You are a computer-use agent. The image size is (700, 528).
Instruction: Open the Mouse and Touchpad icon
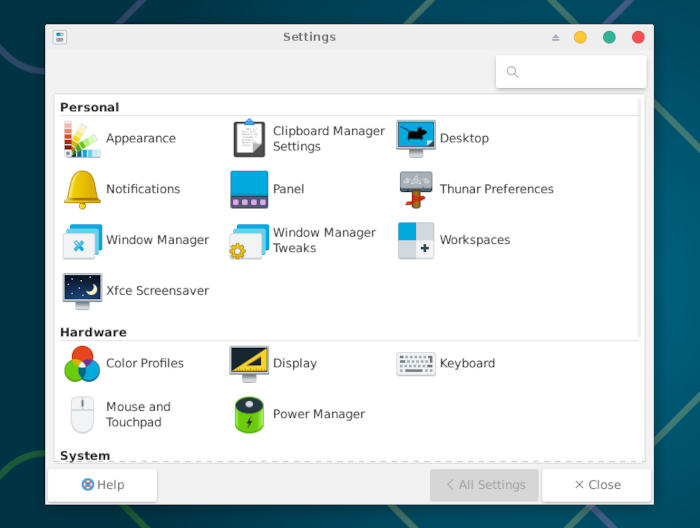[82, 415]
